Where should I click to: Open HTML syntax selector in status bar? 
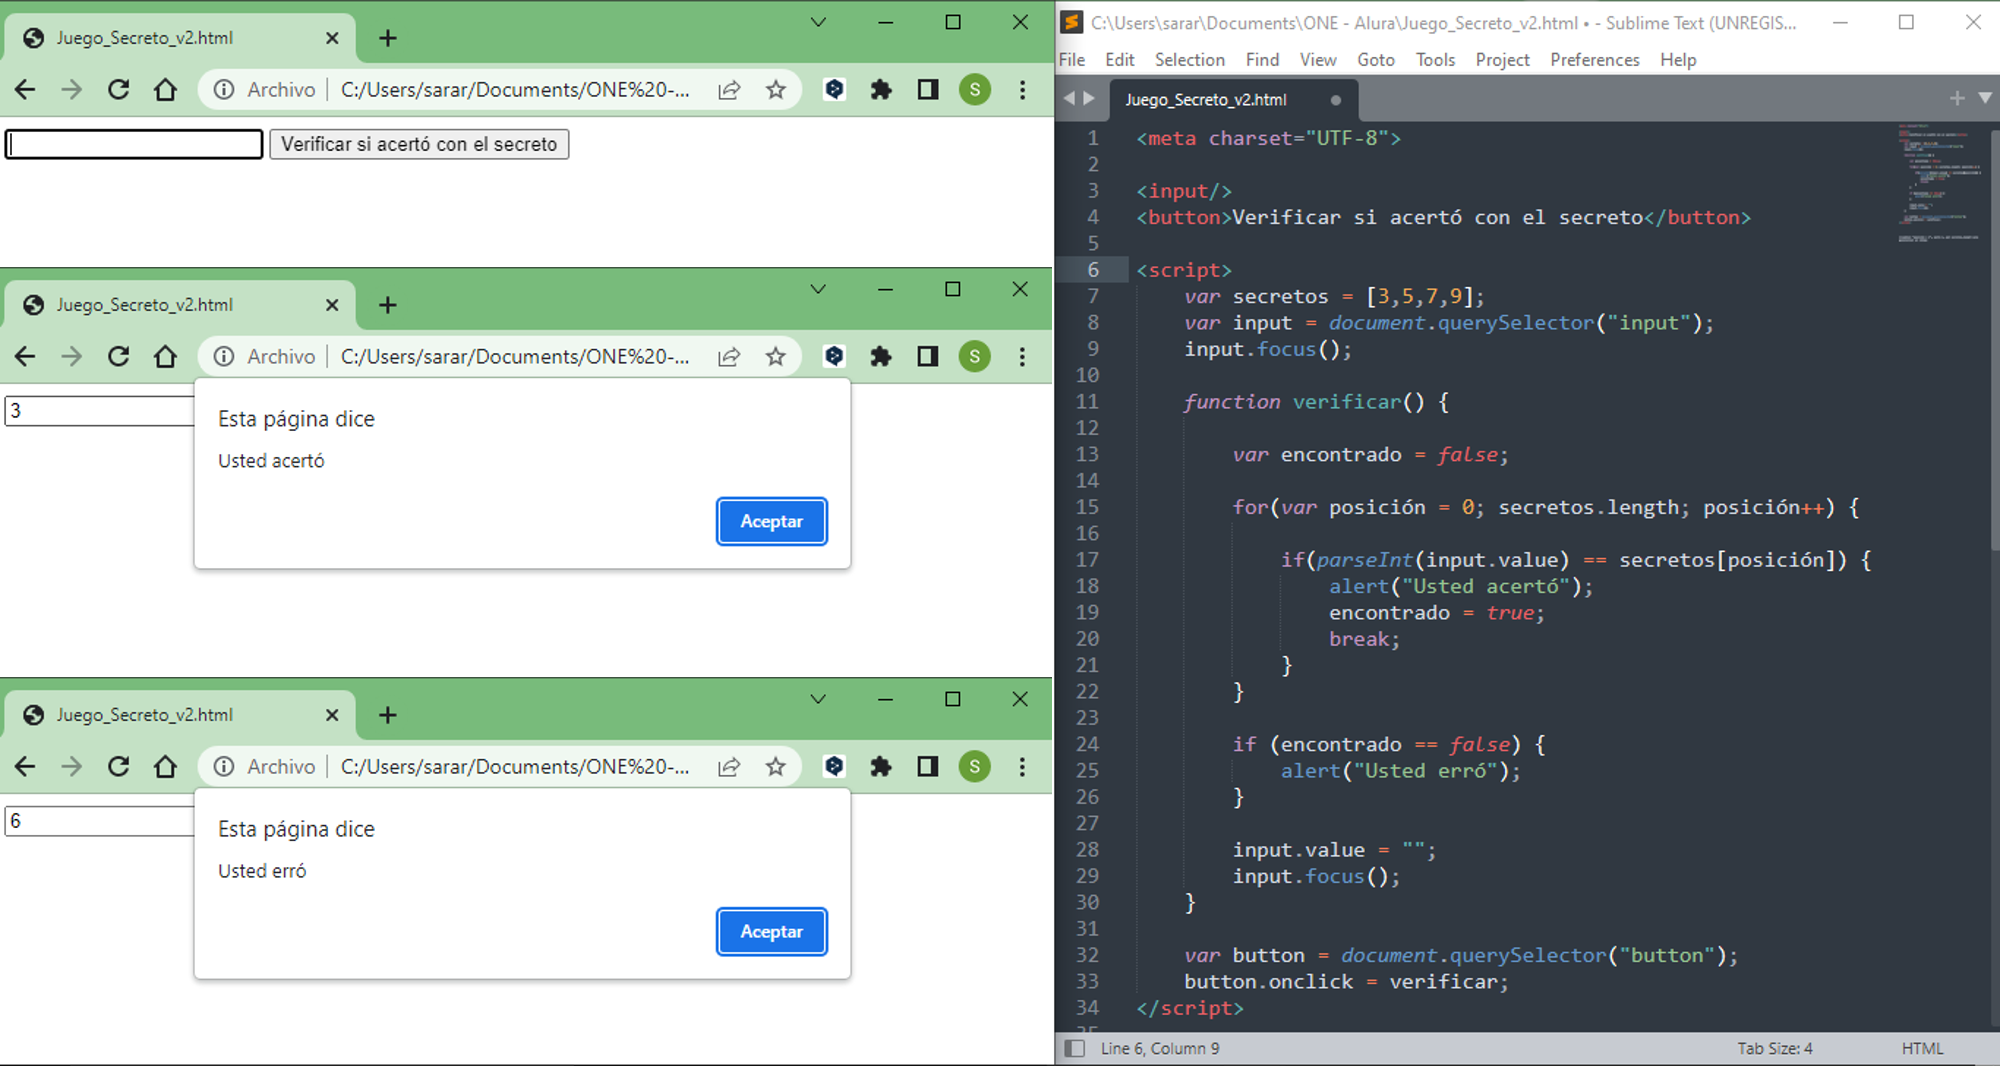pyautogui.click(x=1922, y=1048)
